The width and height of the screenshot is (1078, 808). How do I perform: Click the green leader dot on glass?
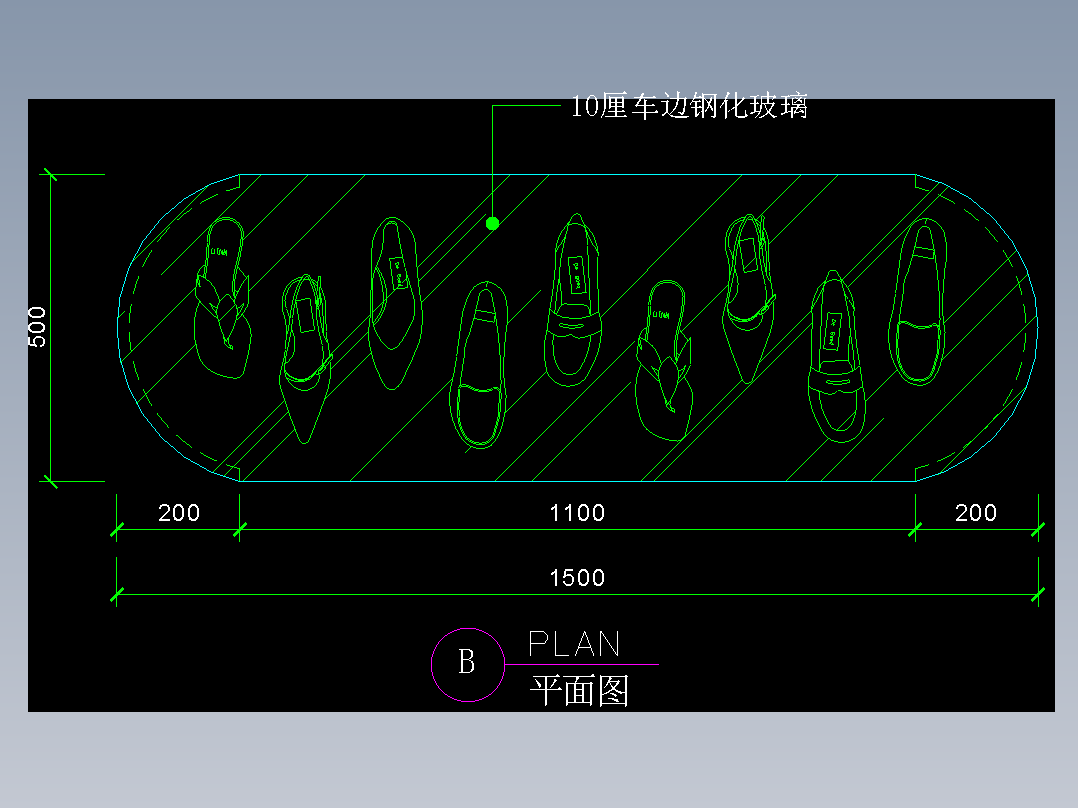click(492, 223)
